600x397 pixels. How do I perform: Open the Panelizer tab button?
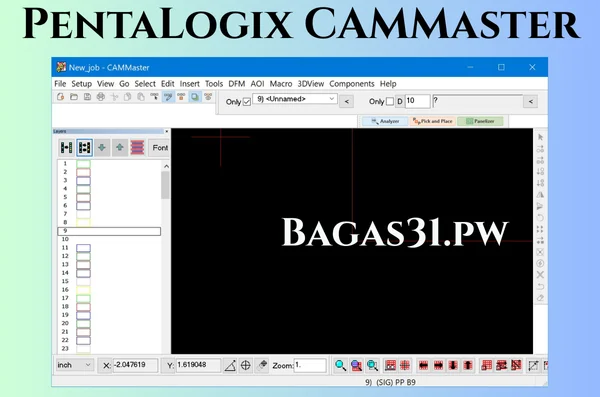click(x=480, y=121)
